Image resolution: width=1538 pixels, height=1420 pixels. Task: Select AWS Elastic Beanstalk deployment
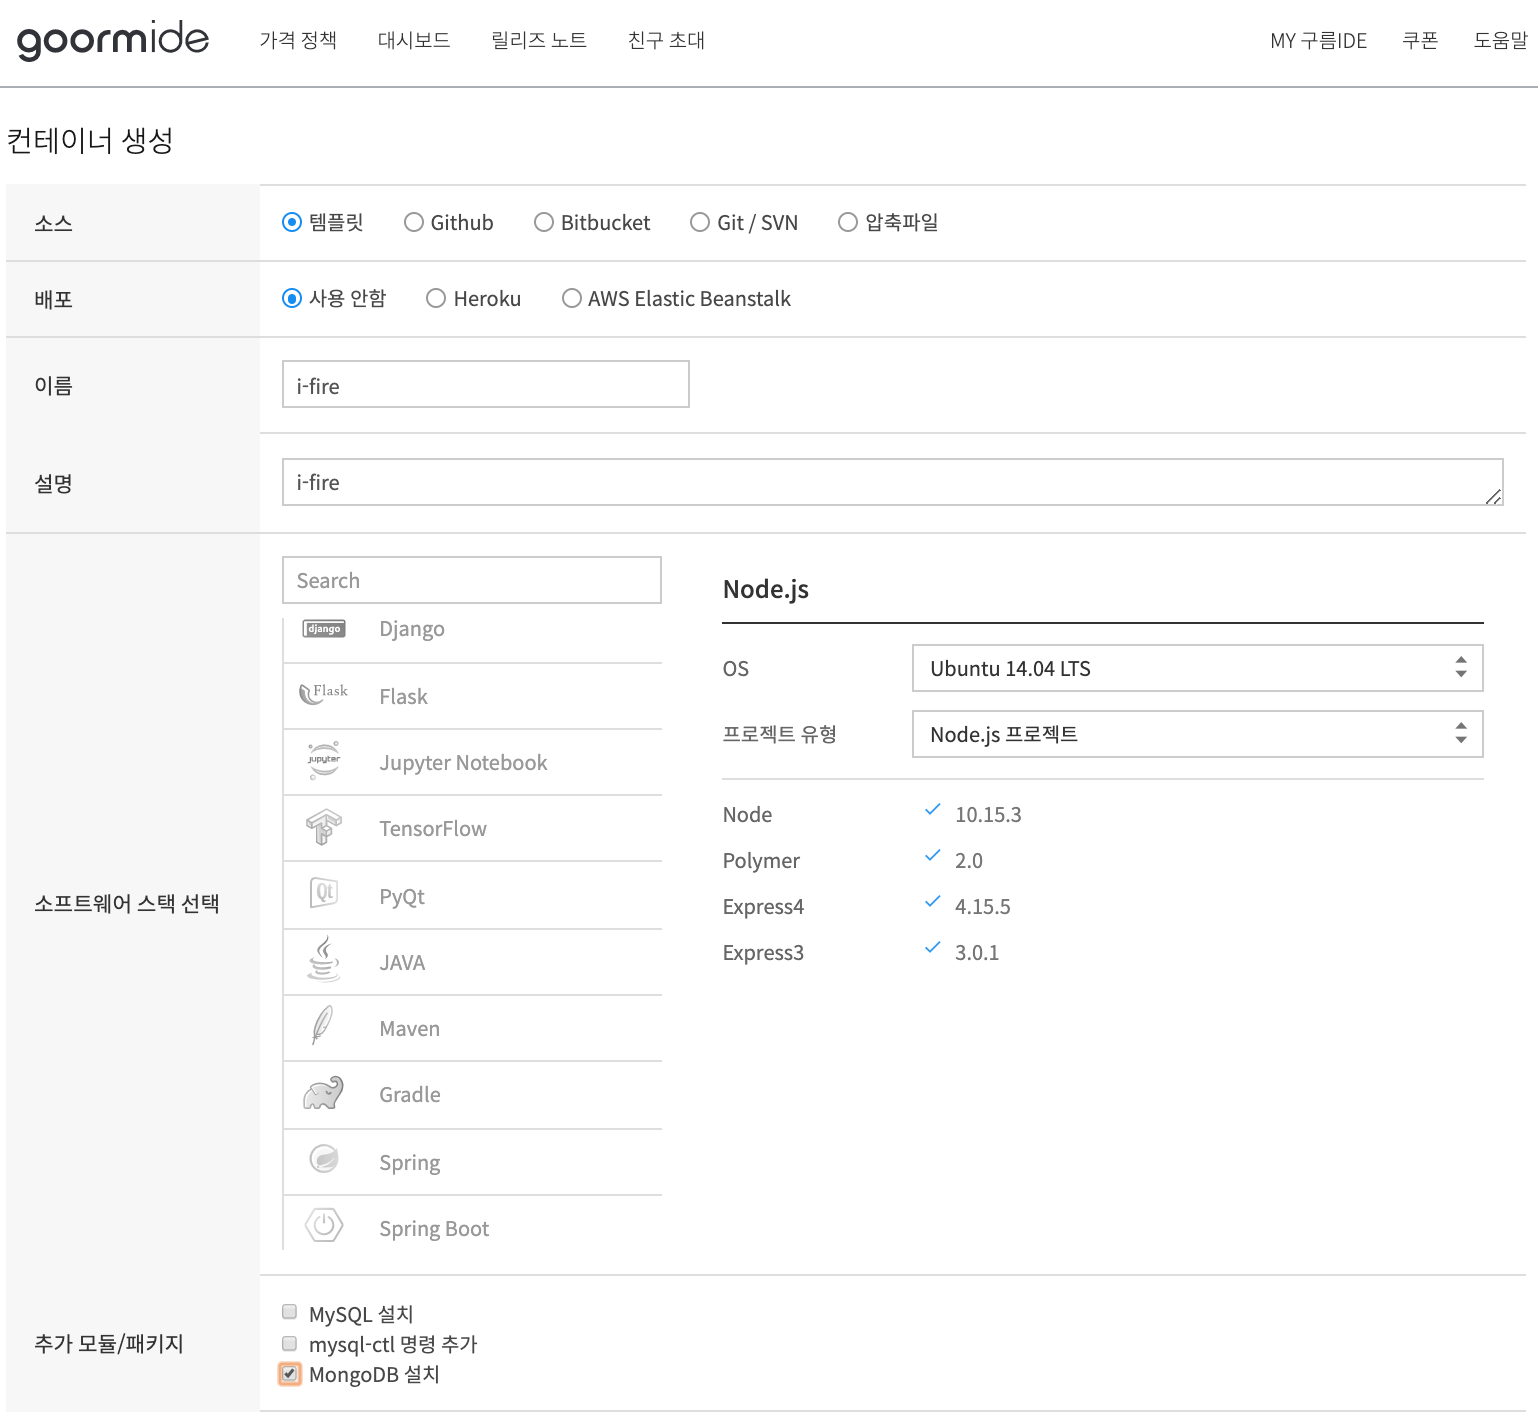[x=572, y=298]
